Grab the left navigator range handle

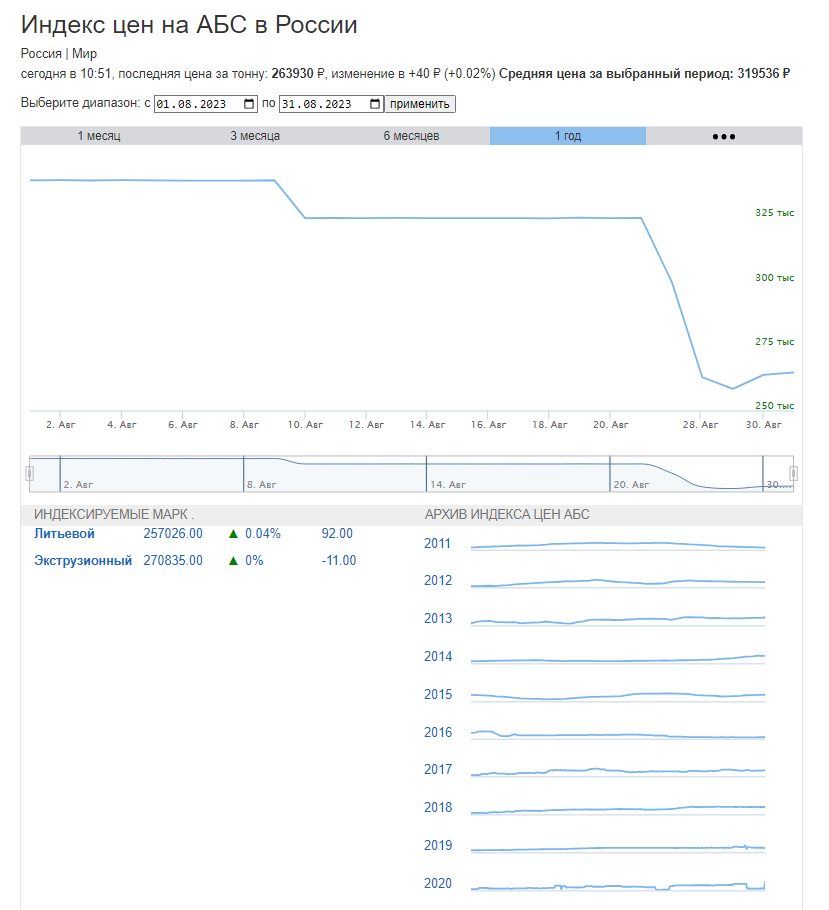[x=30, y=474]
